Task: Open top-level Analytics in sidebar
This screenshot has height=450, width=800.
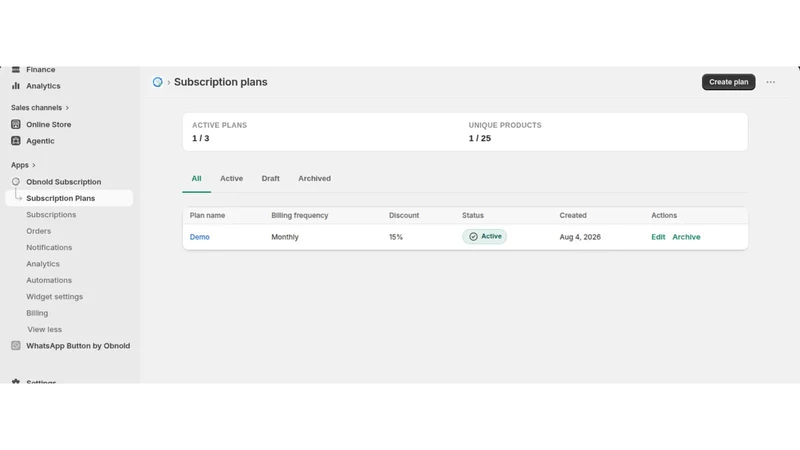Action: click(43, 86)
